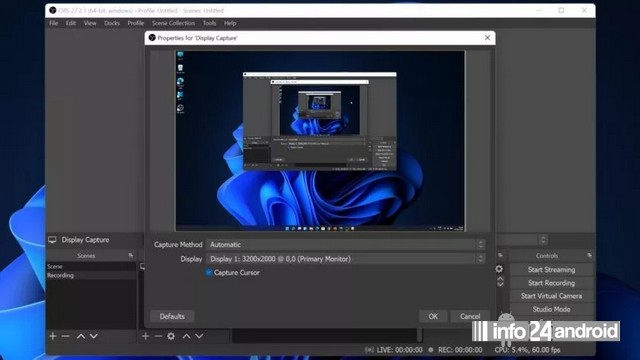
Task: Move scene up with arrow icon
Action: coord(81,336)
